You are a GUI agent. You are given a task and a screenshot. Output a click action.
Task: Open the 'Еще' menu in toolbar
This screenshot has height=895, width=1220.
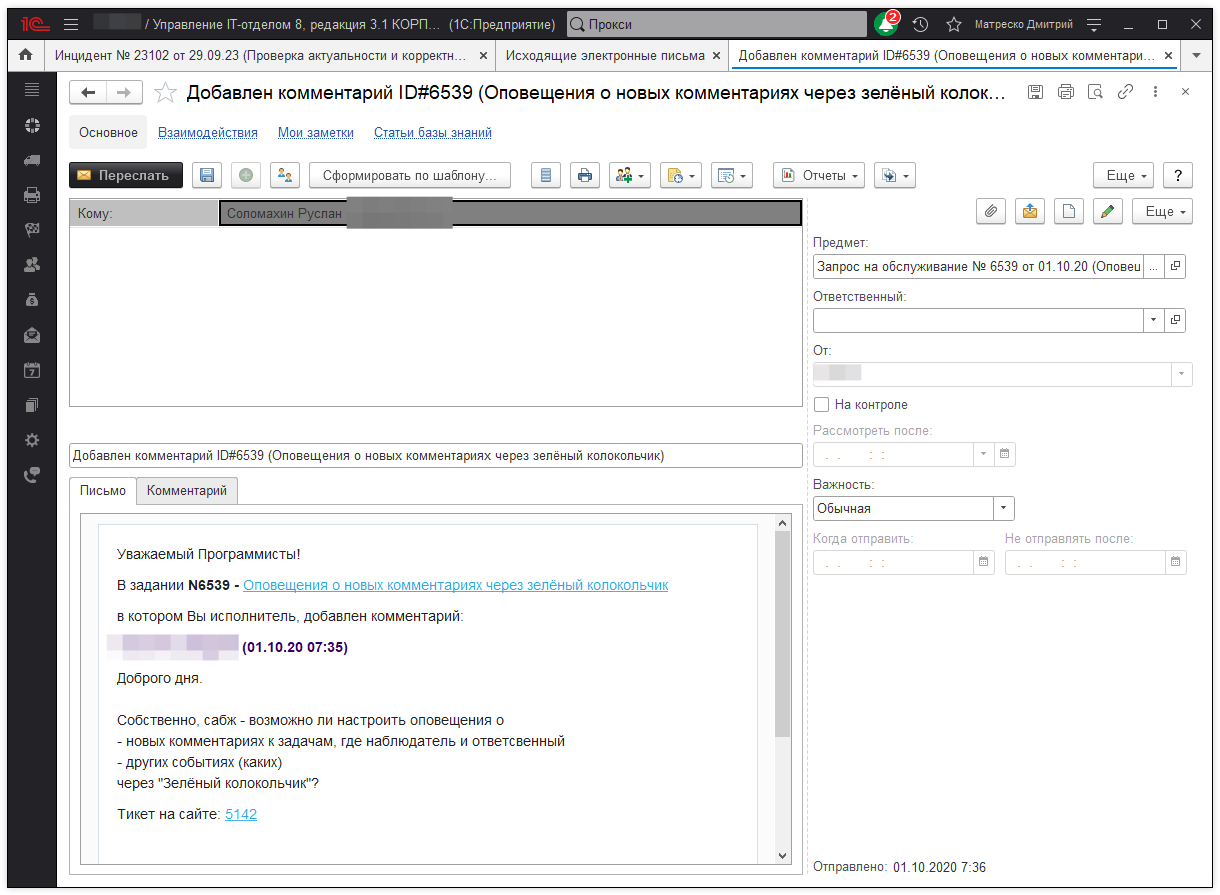pos(1124,175)
